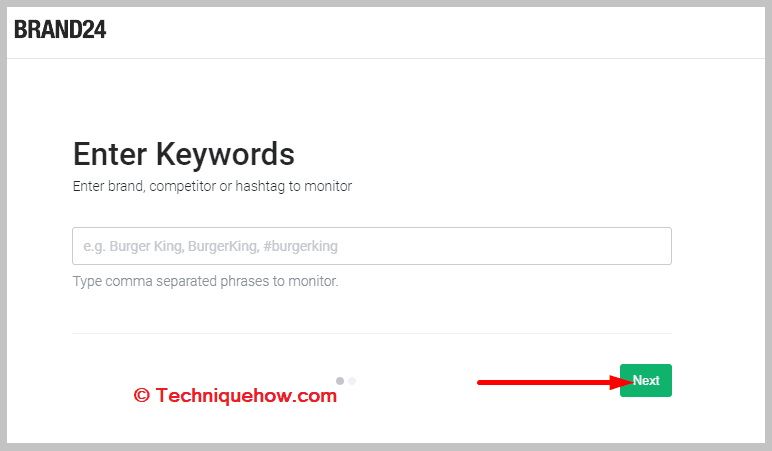772x451 pixels.
Task: Open the Techniquehow.com watermark link
Action: coord(235,395)
